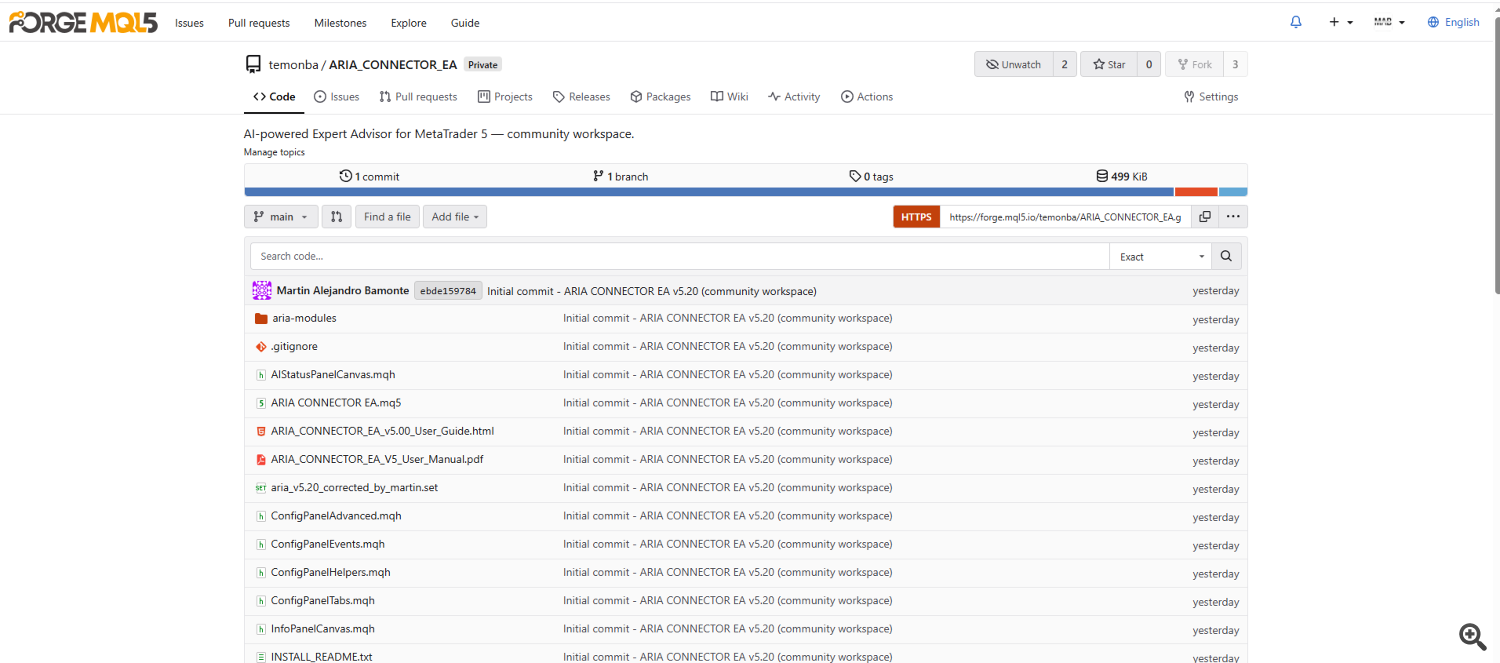
Task: Switch to the Packages tab
Action: click(x=660, y=97)
